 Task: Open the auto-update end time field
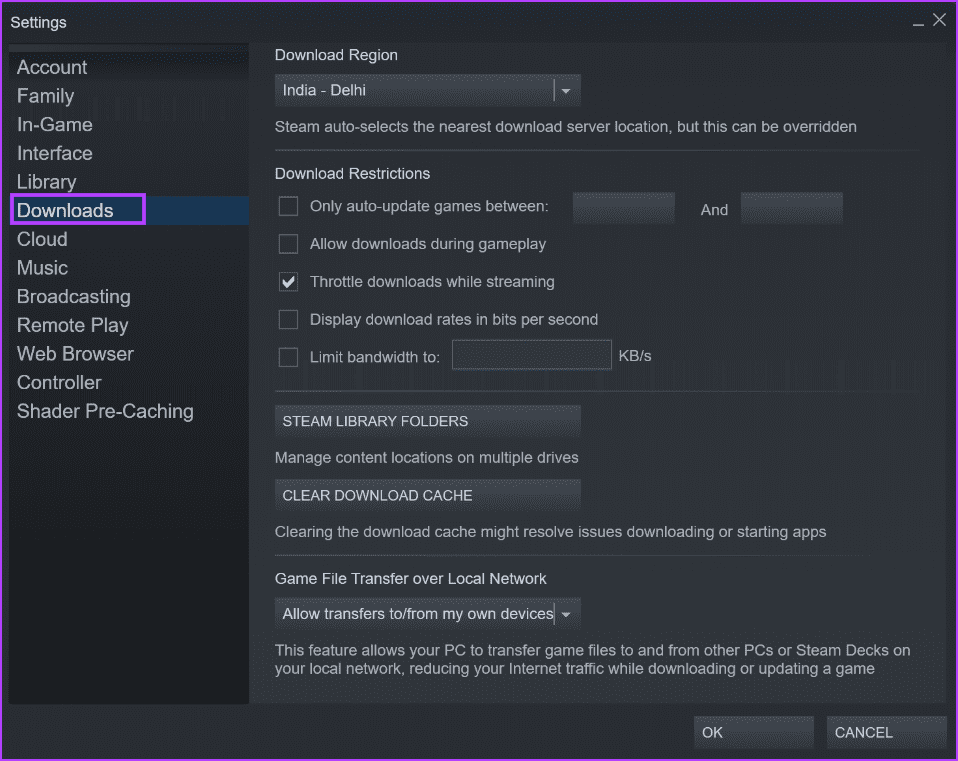[792, 208]
